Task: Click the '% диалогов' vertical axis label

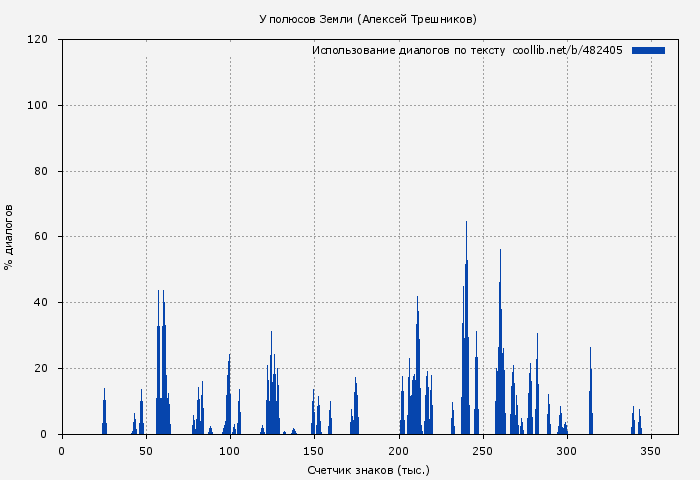Action: click(x=9, y=236)
